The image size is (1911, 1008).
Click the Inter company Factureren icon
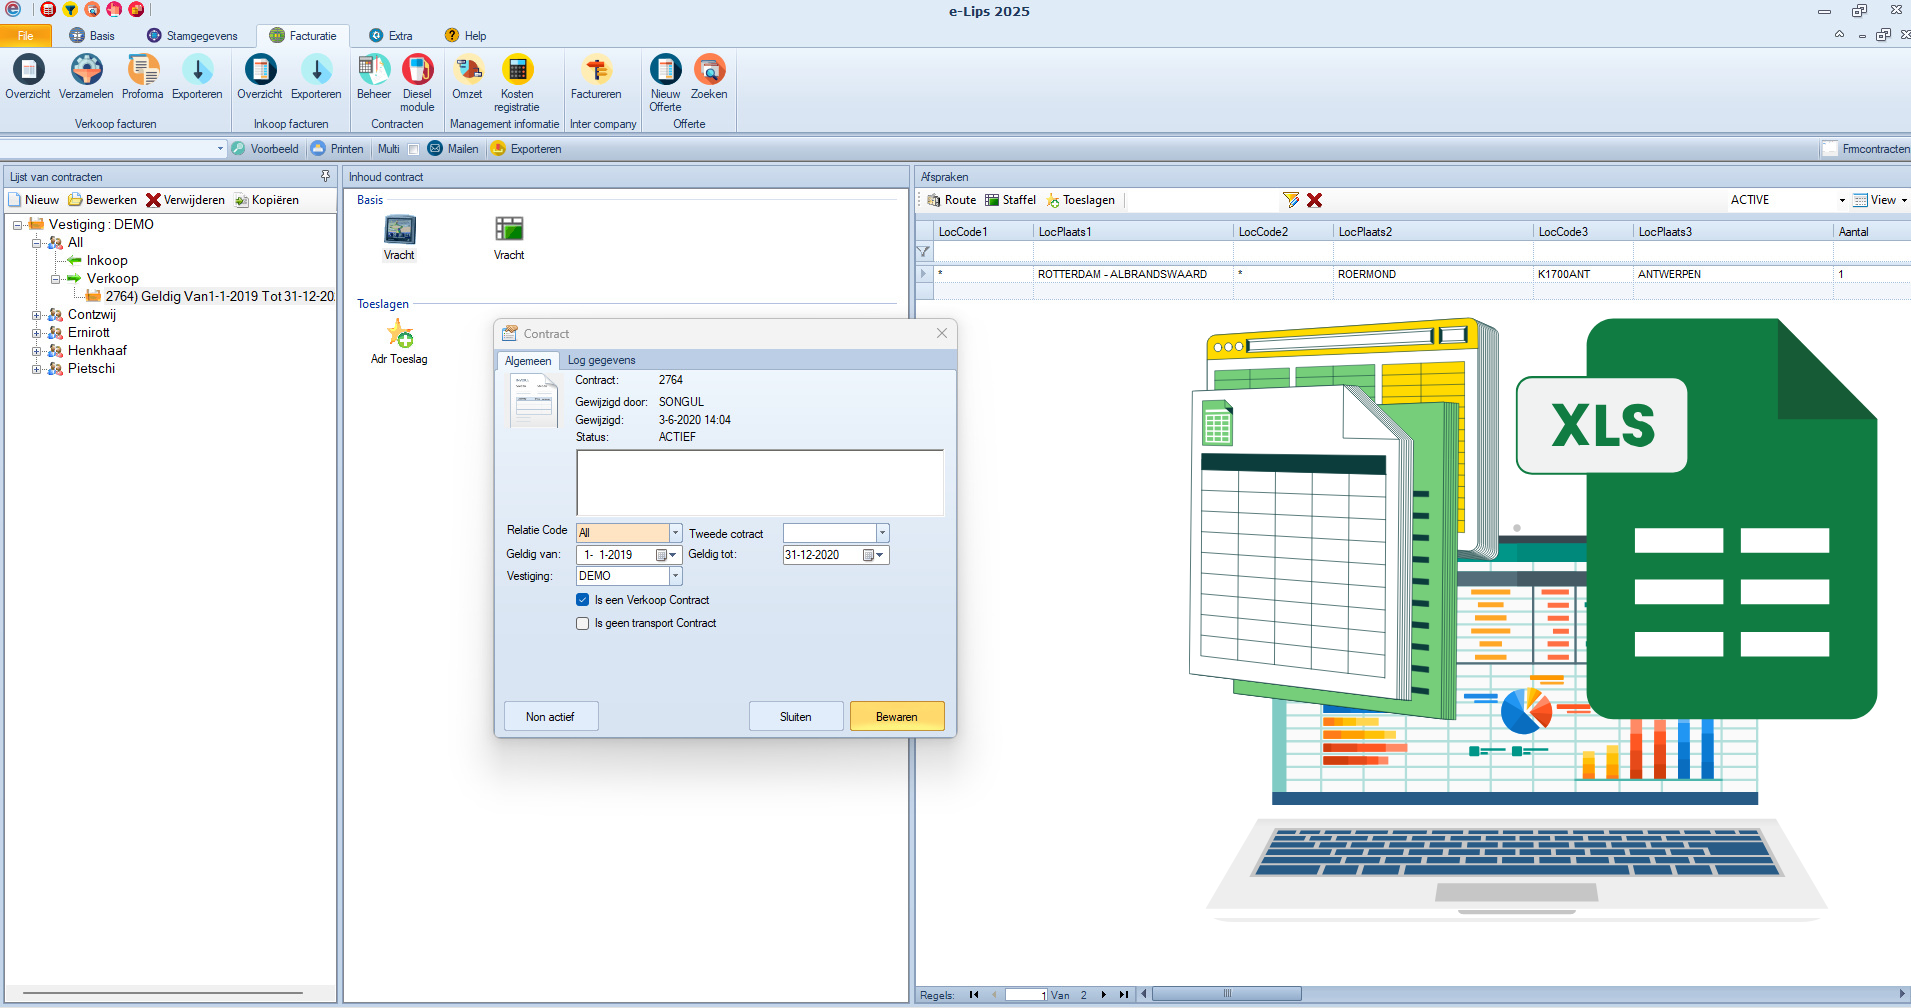coord(596,71)
